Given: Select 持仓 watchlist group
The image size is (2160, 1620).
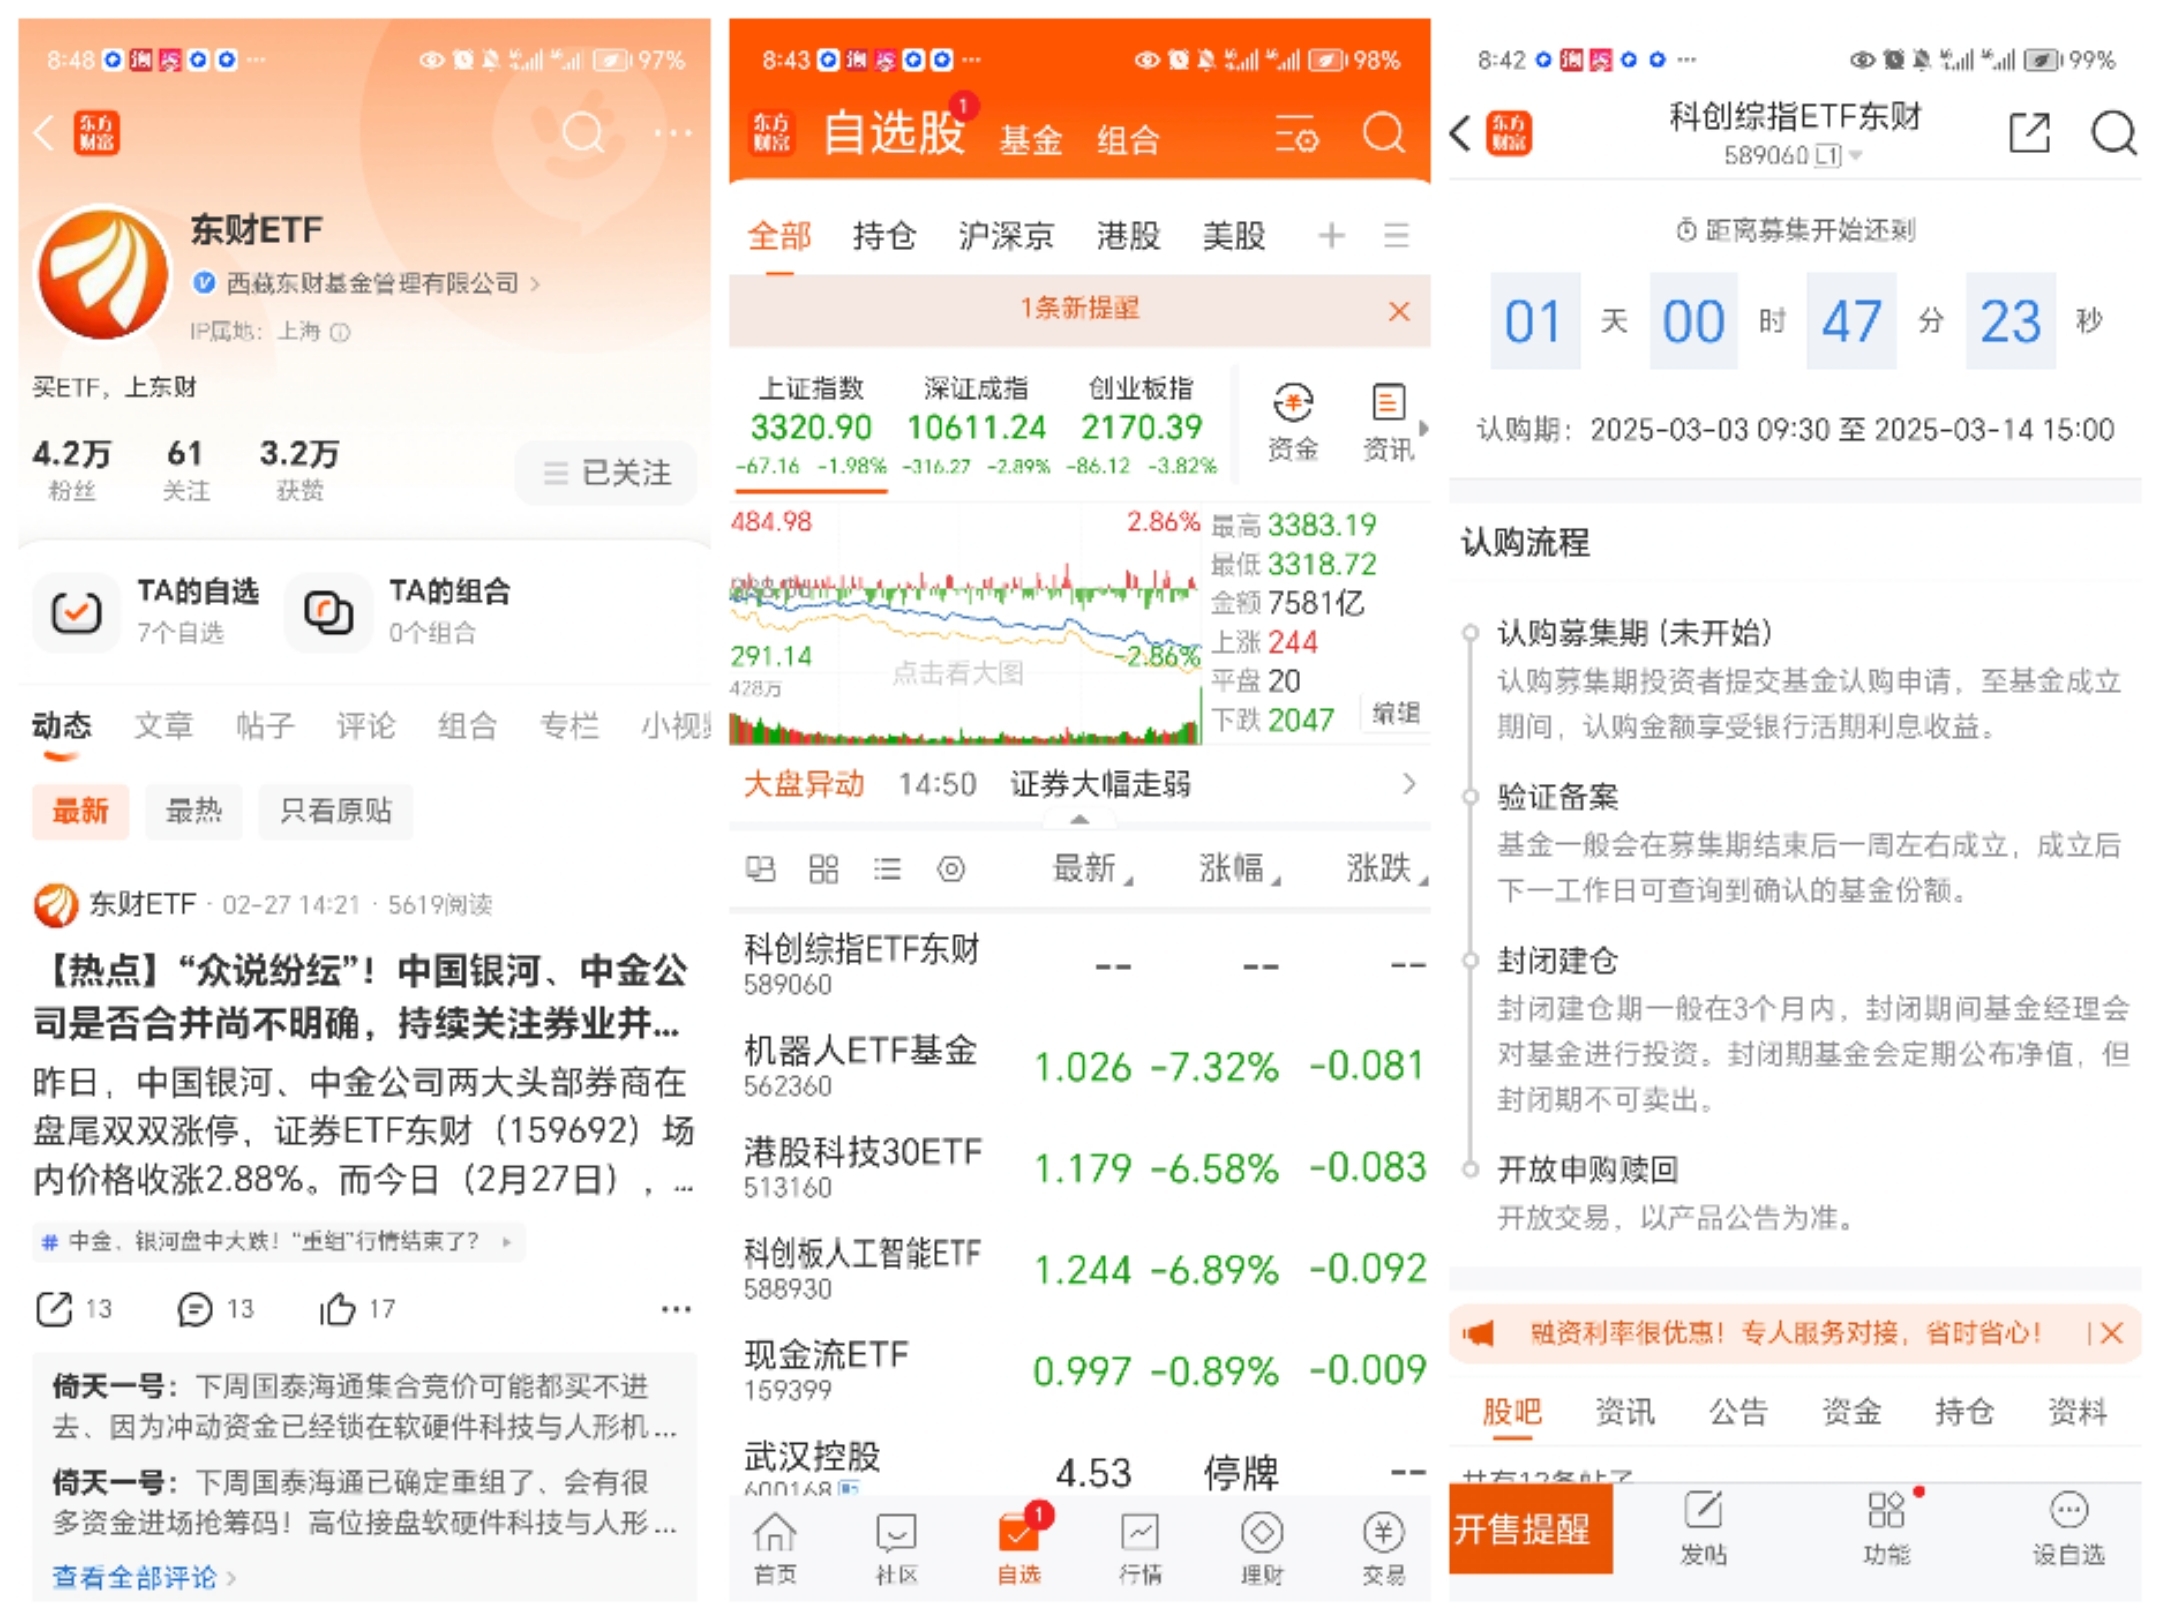Looking at the screenshot, I should pyautogui.click(x=884, y=236).
